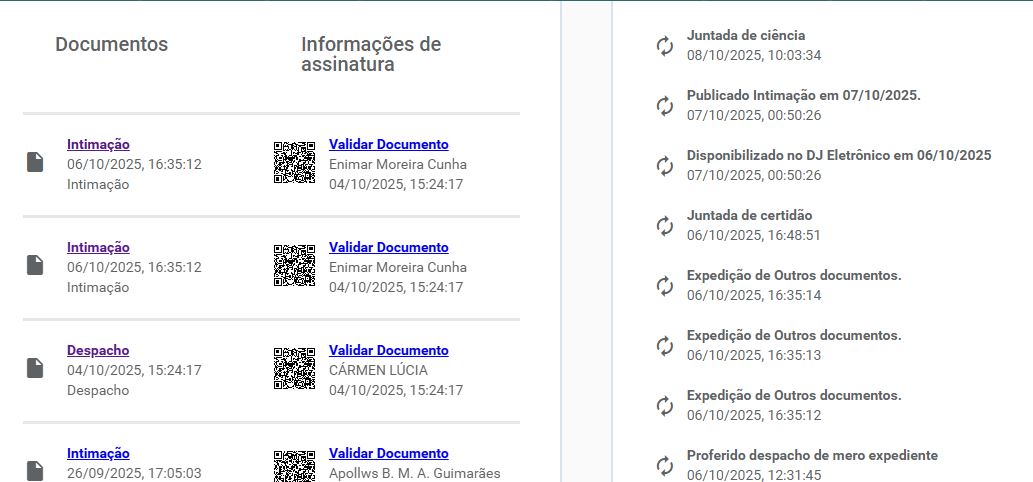Click sync icon for Expedição at 16:35:13
This screenshot has width=1033, height=482.
pos(665,346)
